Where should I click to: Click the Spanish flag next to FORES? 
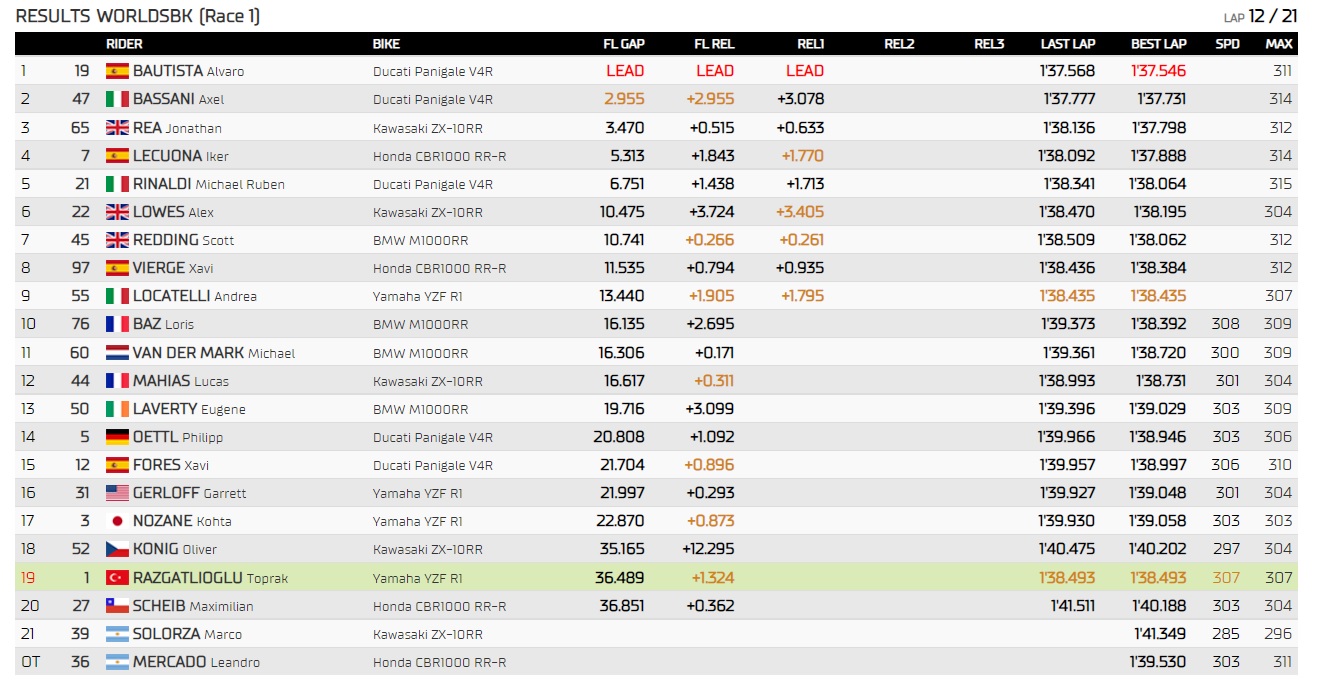click(117, 465)
